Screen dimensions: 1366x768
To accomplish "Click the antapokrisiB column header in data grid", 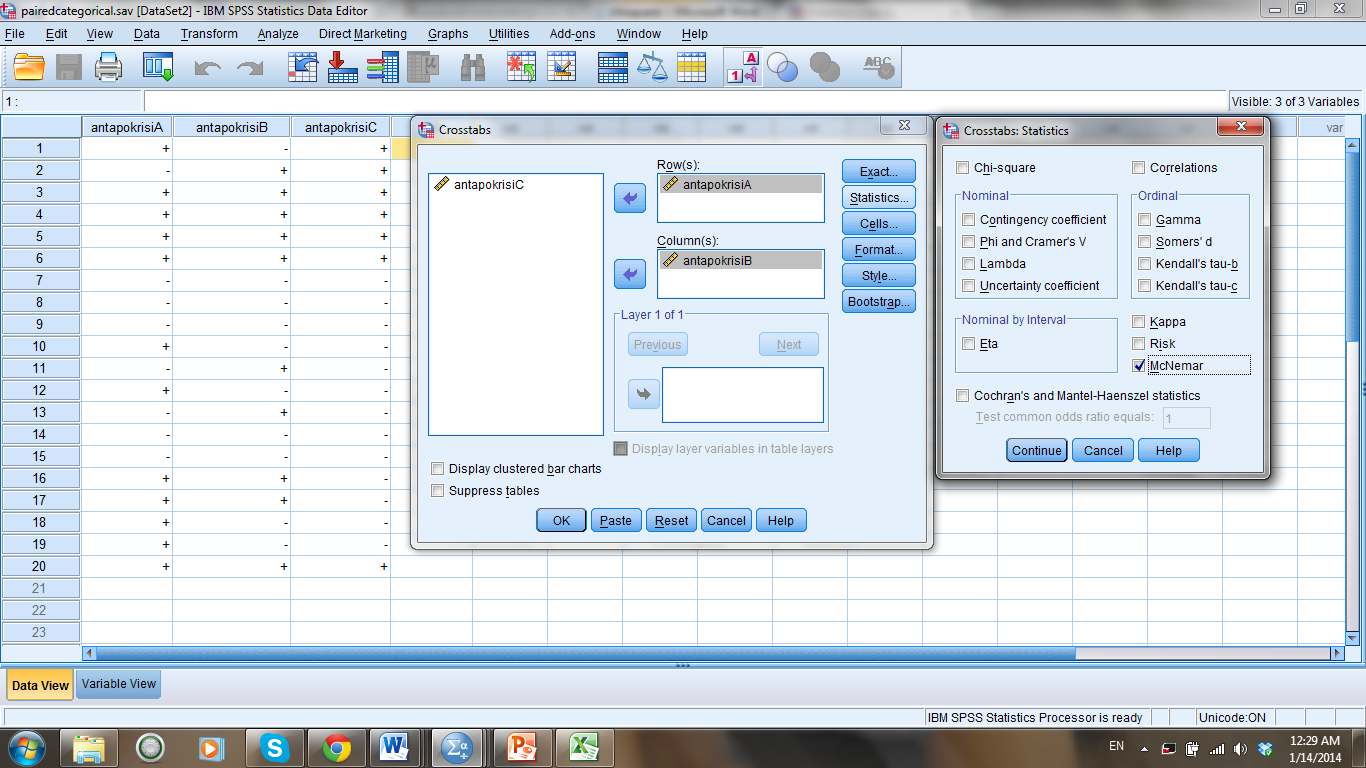I will [232, 127].
